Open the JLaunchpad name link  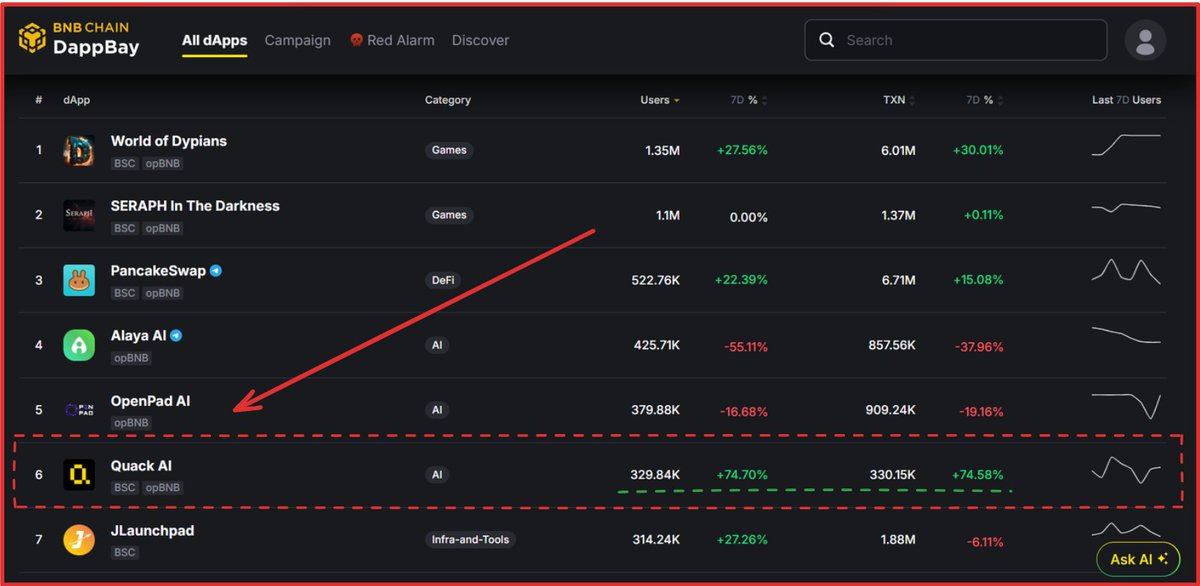click(x=152, y=531)
